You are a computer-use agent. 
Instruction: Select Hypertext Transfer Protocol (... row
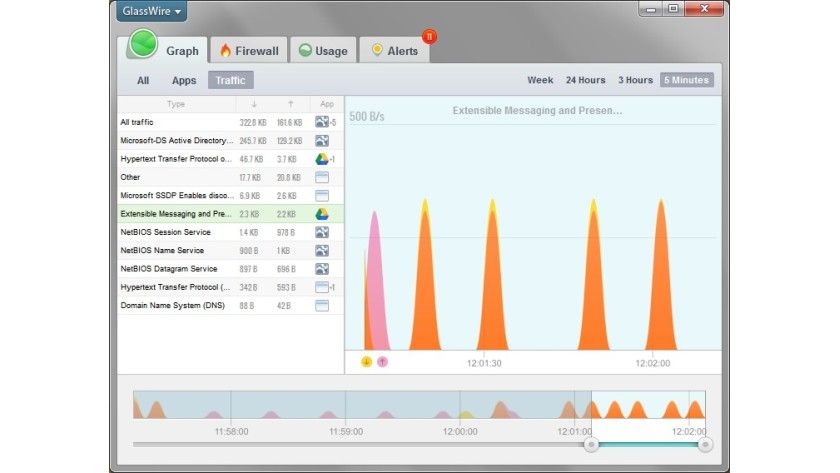coord(230,287)
